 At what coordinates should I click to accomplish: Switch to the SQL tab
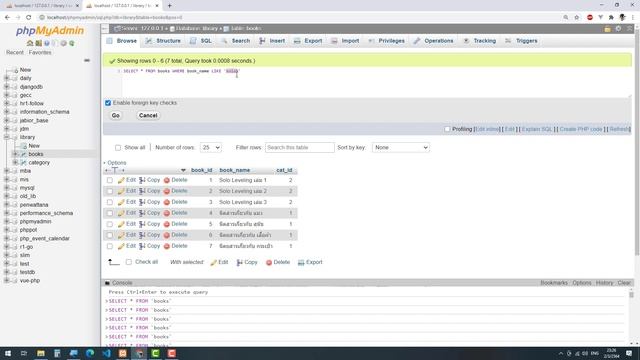[x=201, y=41]
